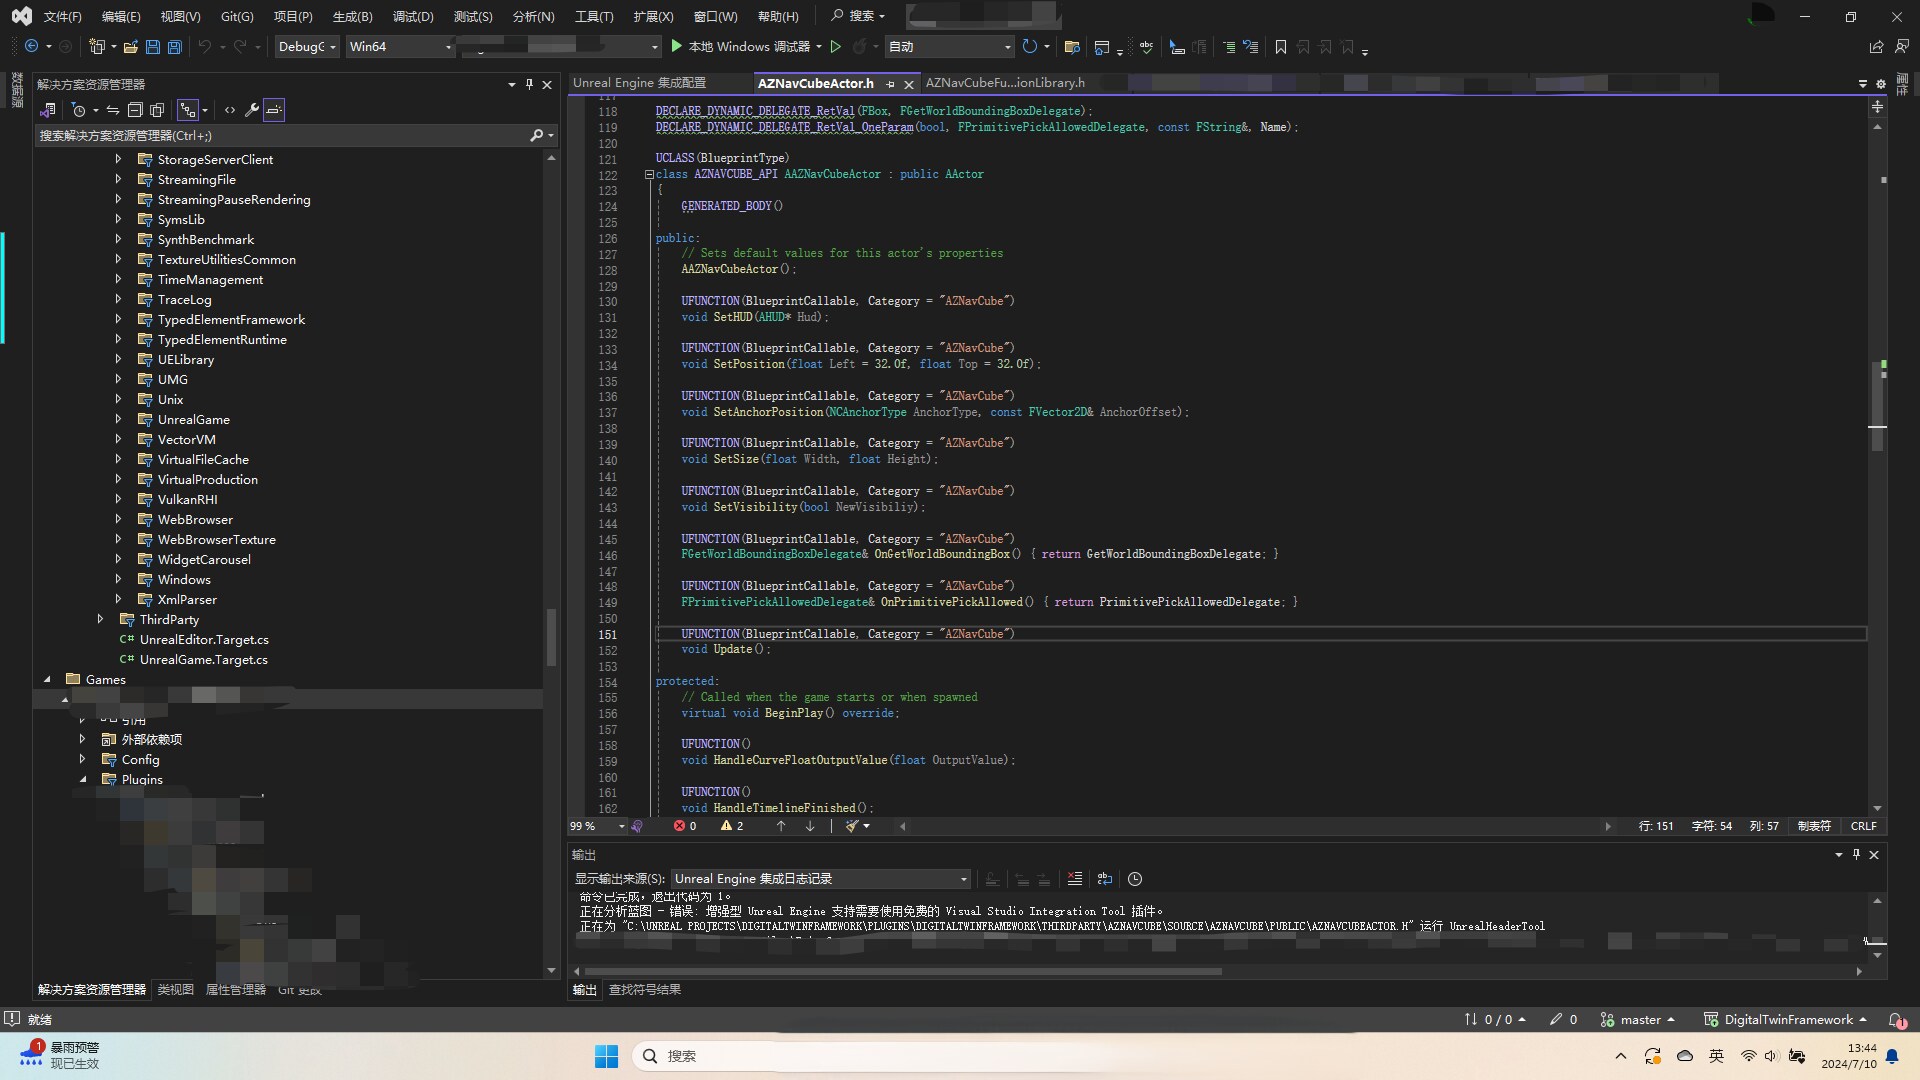
Task: Select the Undo icon
Action: (204, 46)
